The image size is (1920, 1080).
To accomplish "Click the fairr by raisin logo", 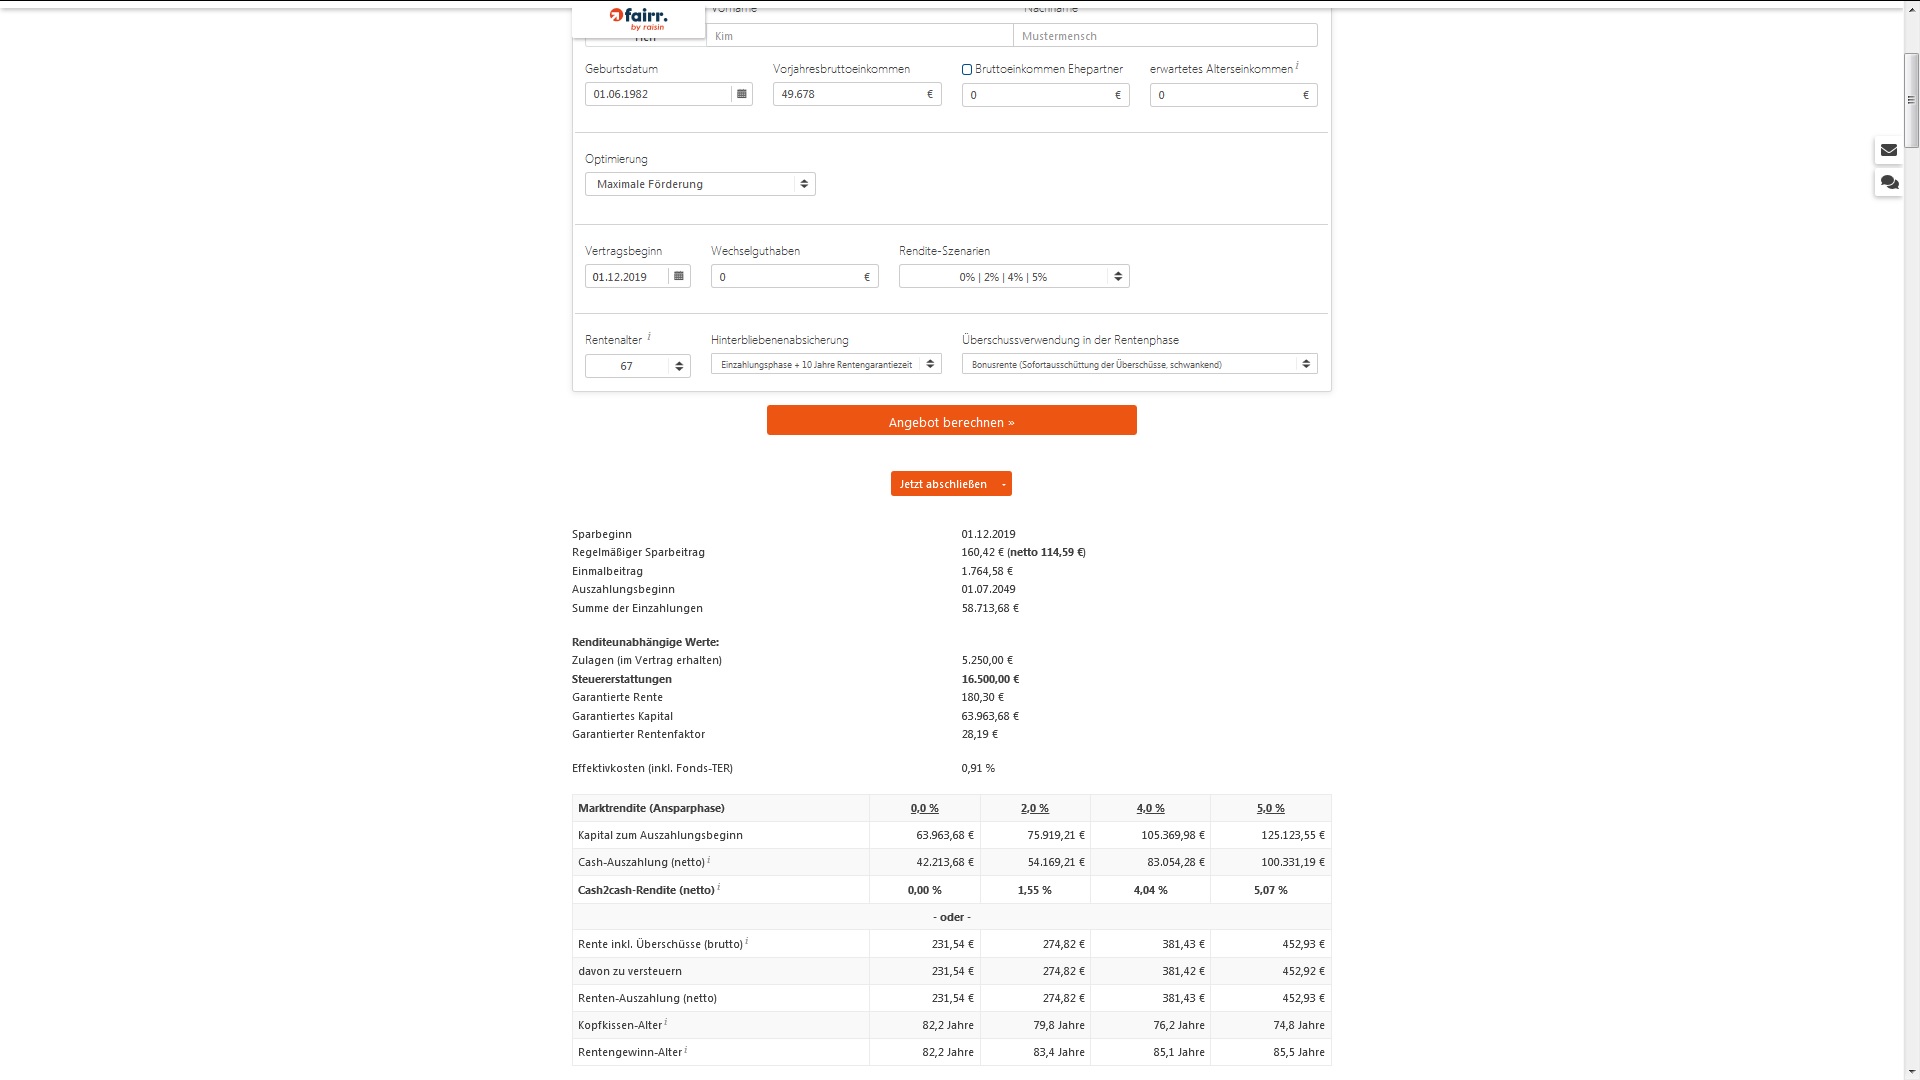I will click(638, 18).
